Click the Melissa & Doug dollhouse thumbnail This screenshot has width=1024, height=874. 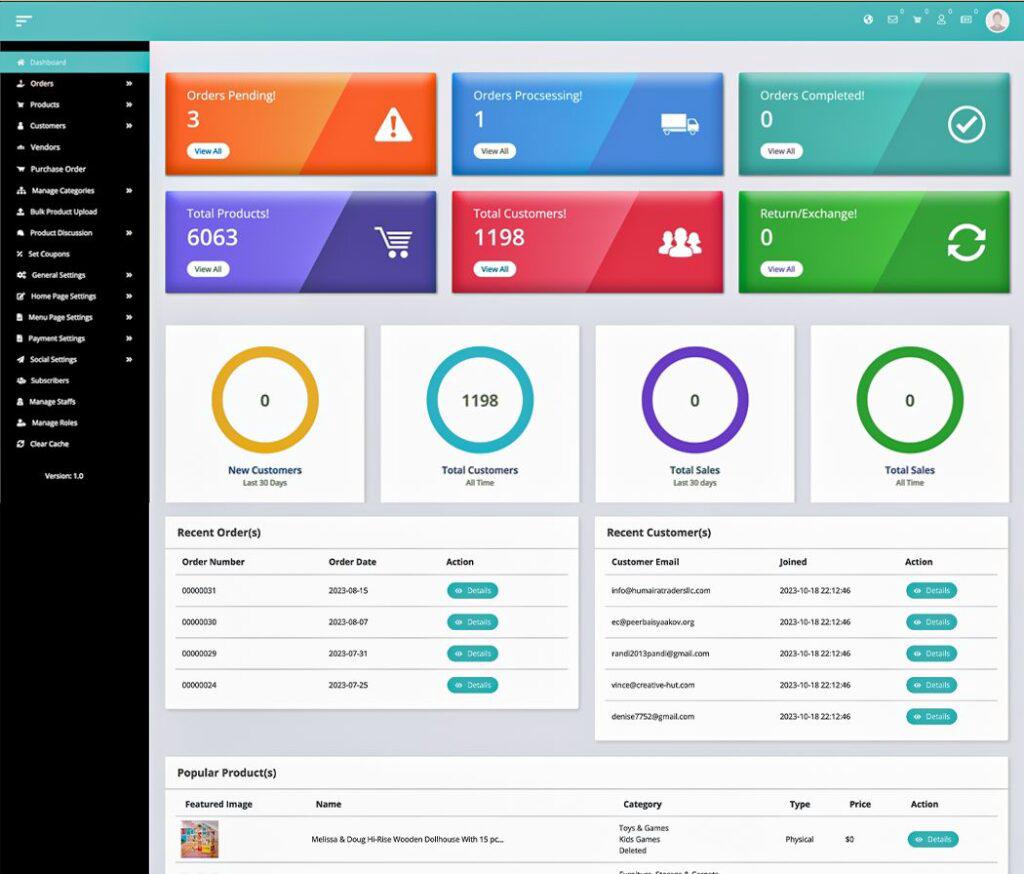[199, 839]
